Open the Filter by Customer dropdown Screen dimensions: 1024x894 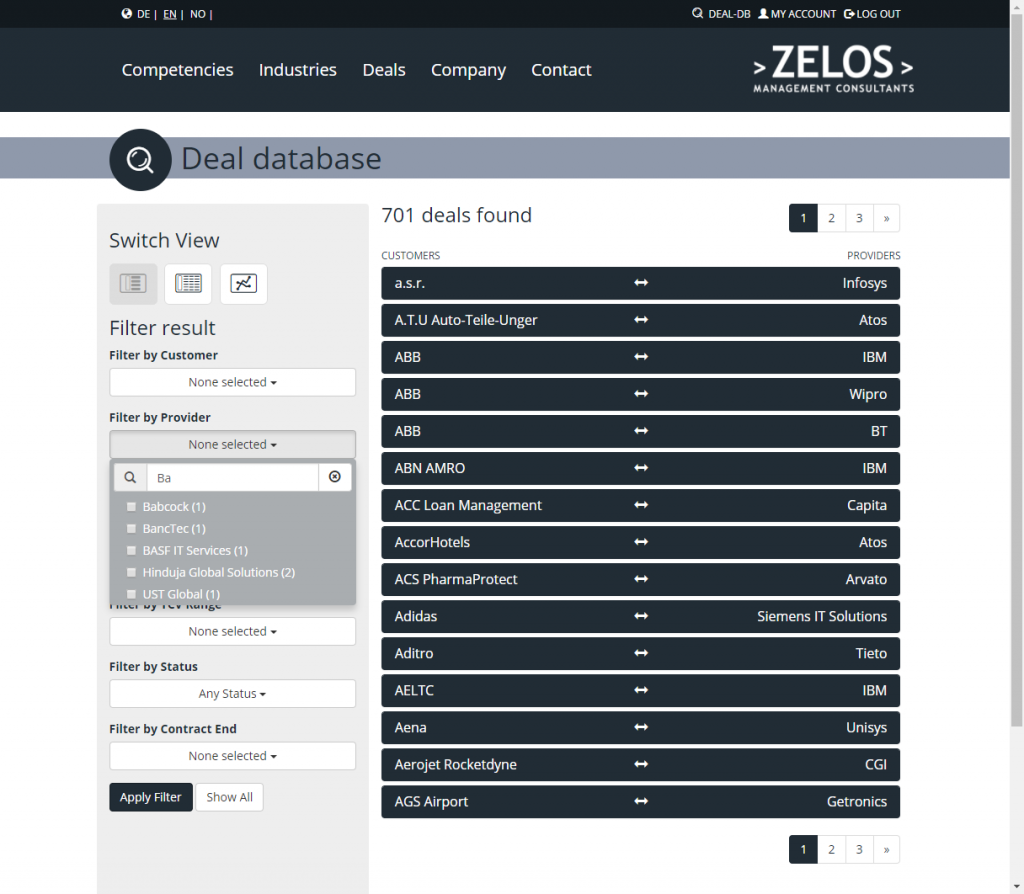(232, 382)
